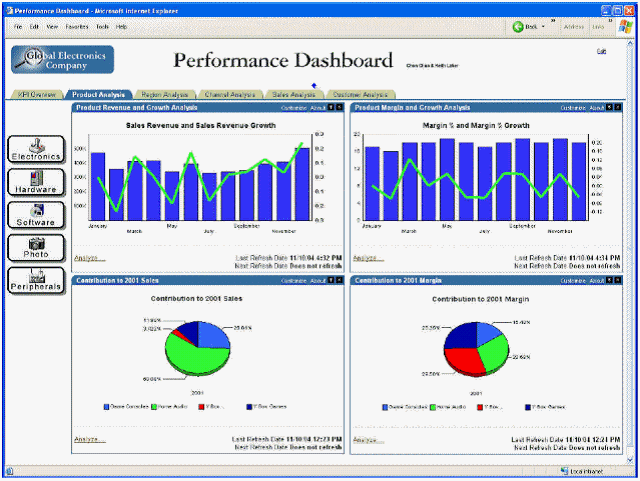640x481 pixels.
Task: Open the Favorites menu
Action: 77,27
